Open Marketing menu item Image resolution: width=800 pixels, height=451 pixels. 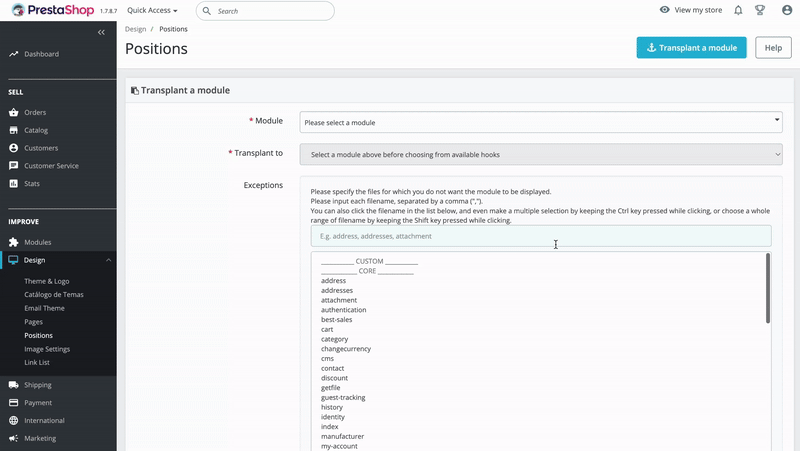coord(40,438)
